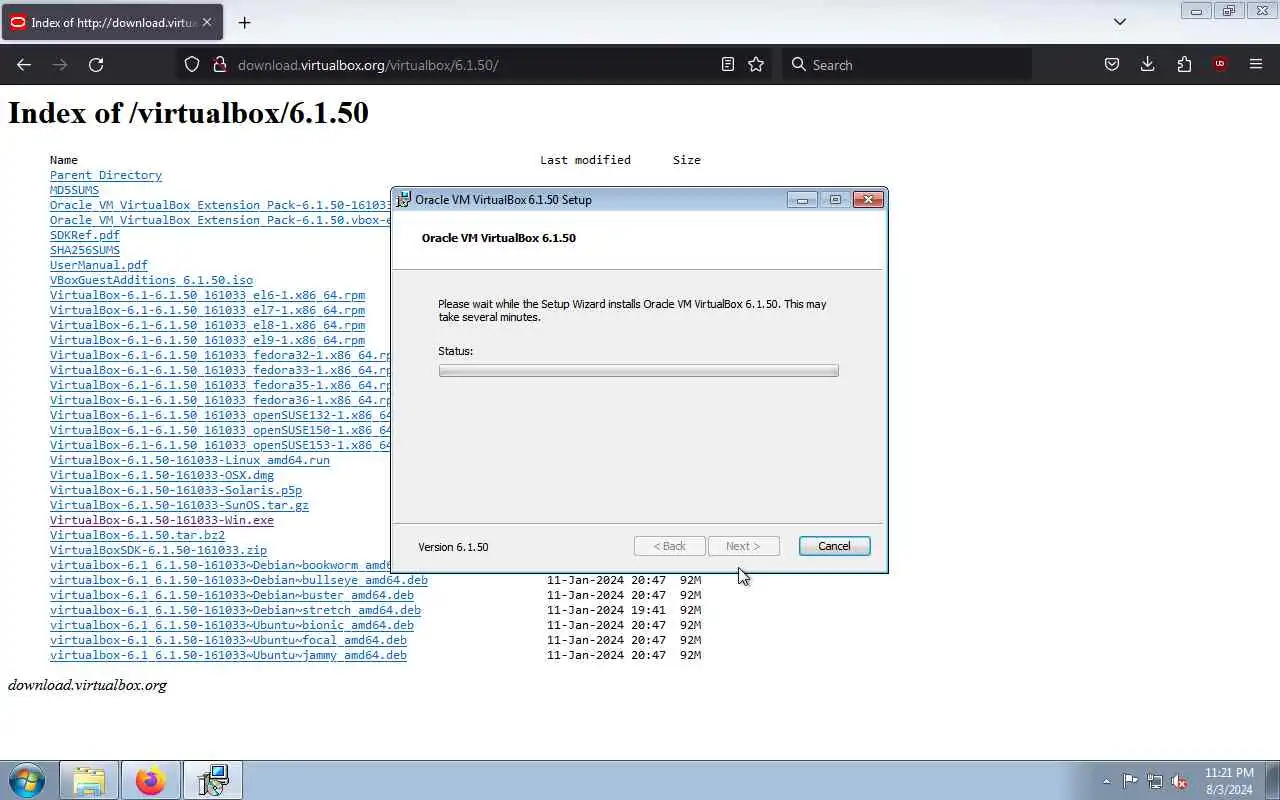This screenshot has width=1280, height=800.
Task: Bookmark this page with the star icon
Action: point(756,64)
